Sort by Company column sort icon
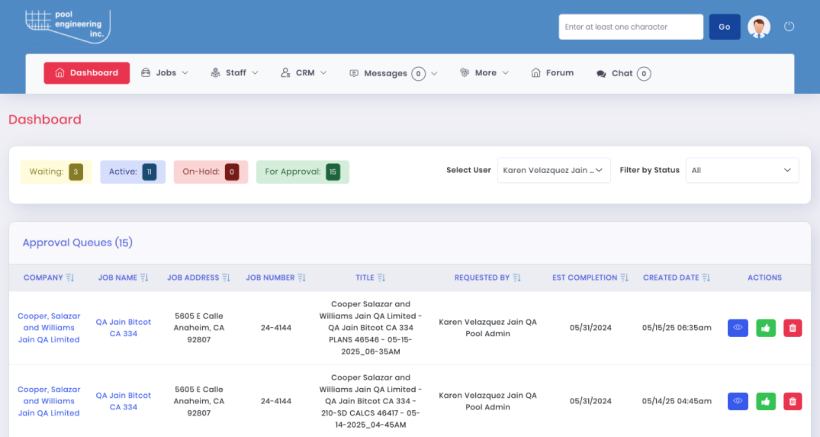 coord(71,278)
